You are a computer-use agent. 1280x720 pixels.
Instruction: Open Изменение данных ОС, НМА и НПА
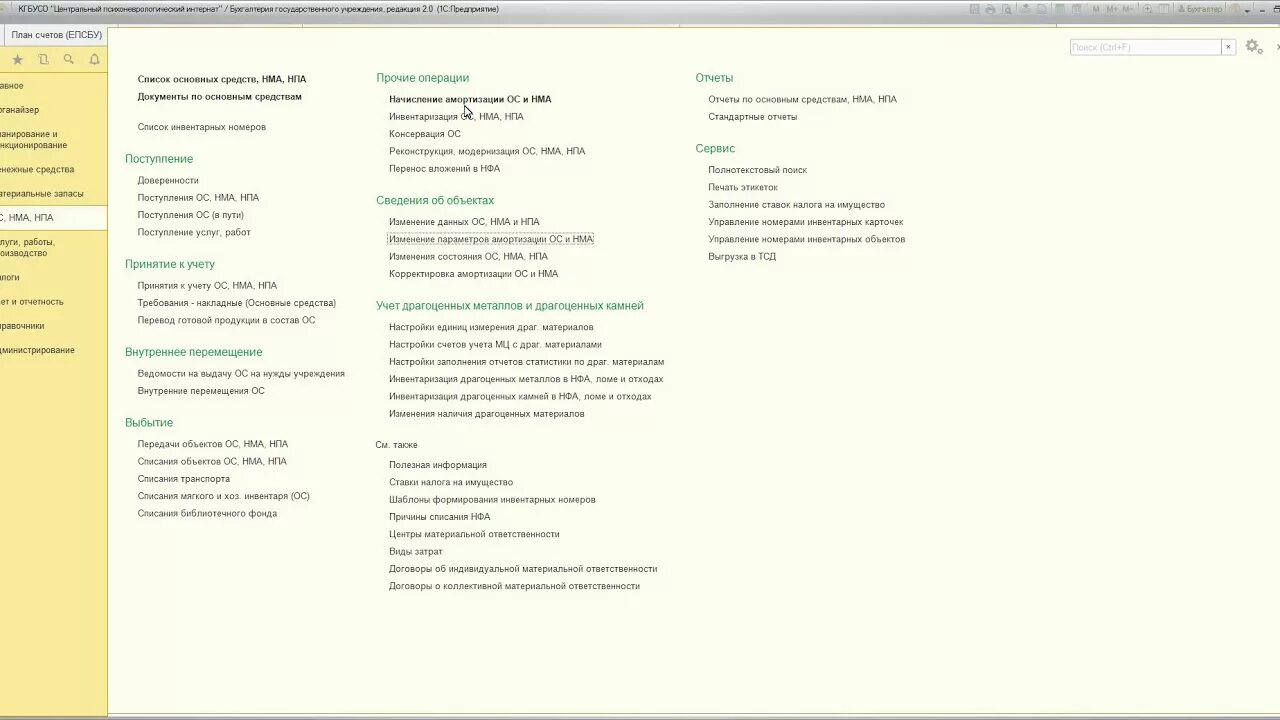tap(464, 222)
